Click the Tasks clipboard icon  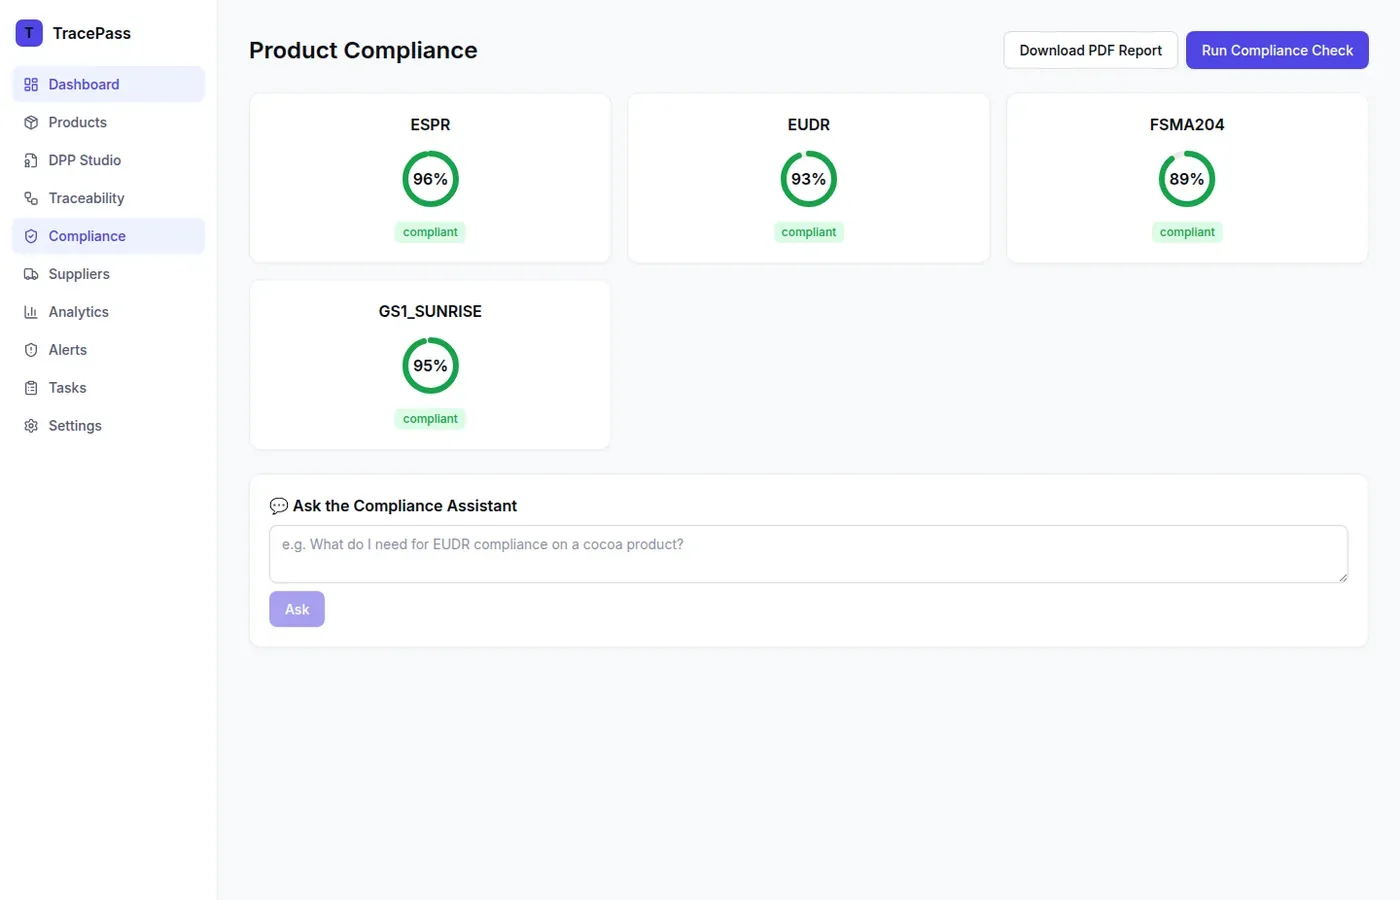tap(31, 389)
